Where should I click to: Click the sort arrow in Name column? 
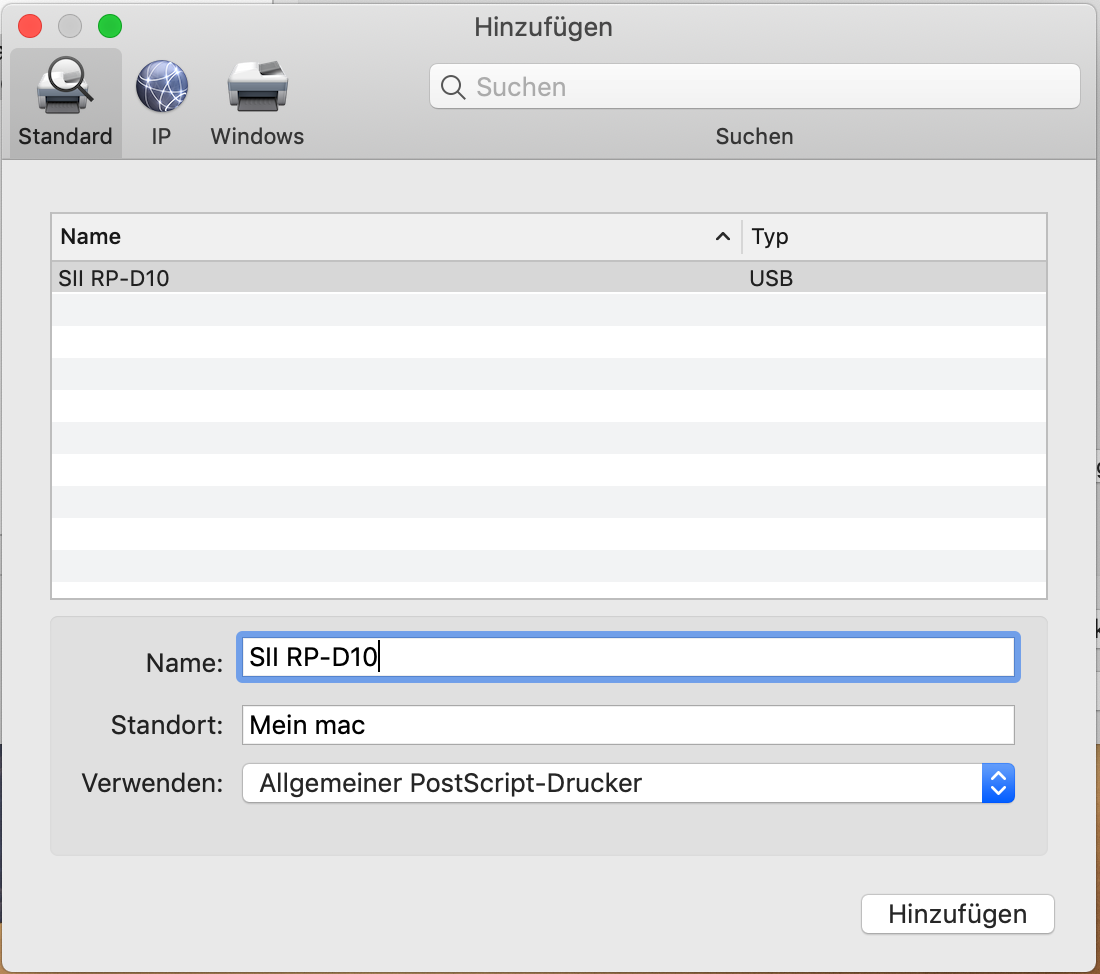(x=722, y=237)
